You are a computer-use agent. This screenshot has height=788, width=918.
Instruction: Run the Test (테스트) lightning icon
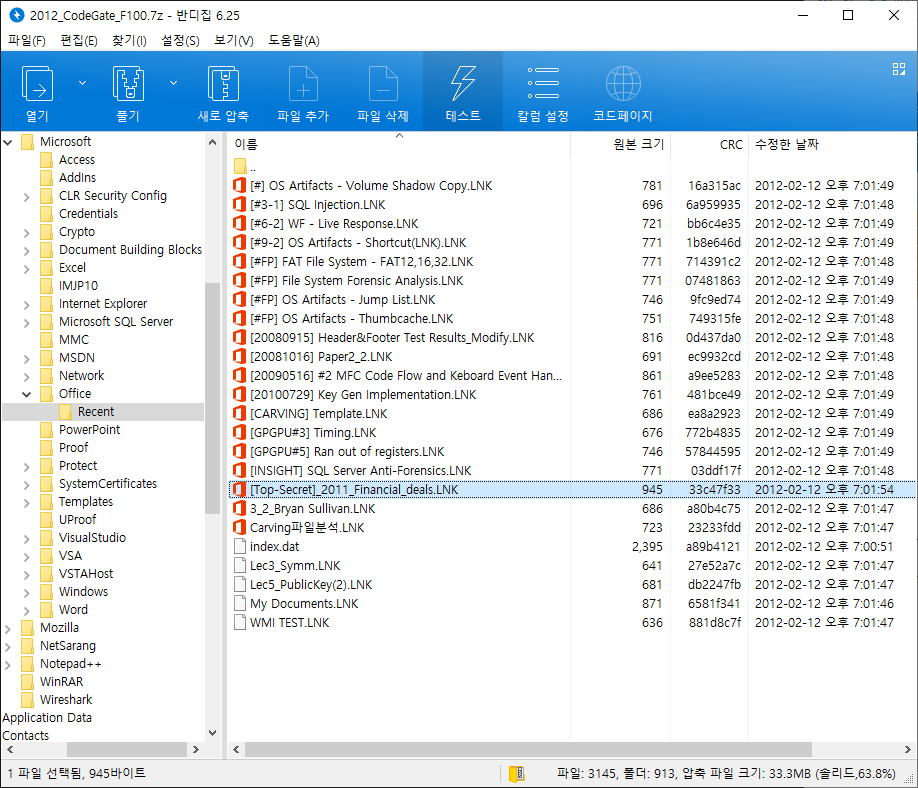(463, 83)
